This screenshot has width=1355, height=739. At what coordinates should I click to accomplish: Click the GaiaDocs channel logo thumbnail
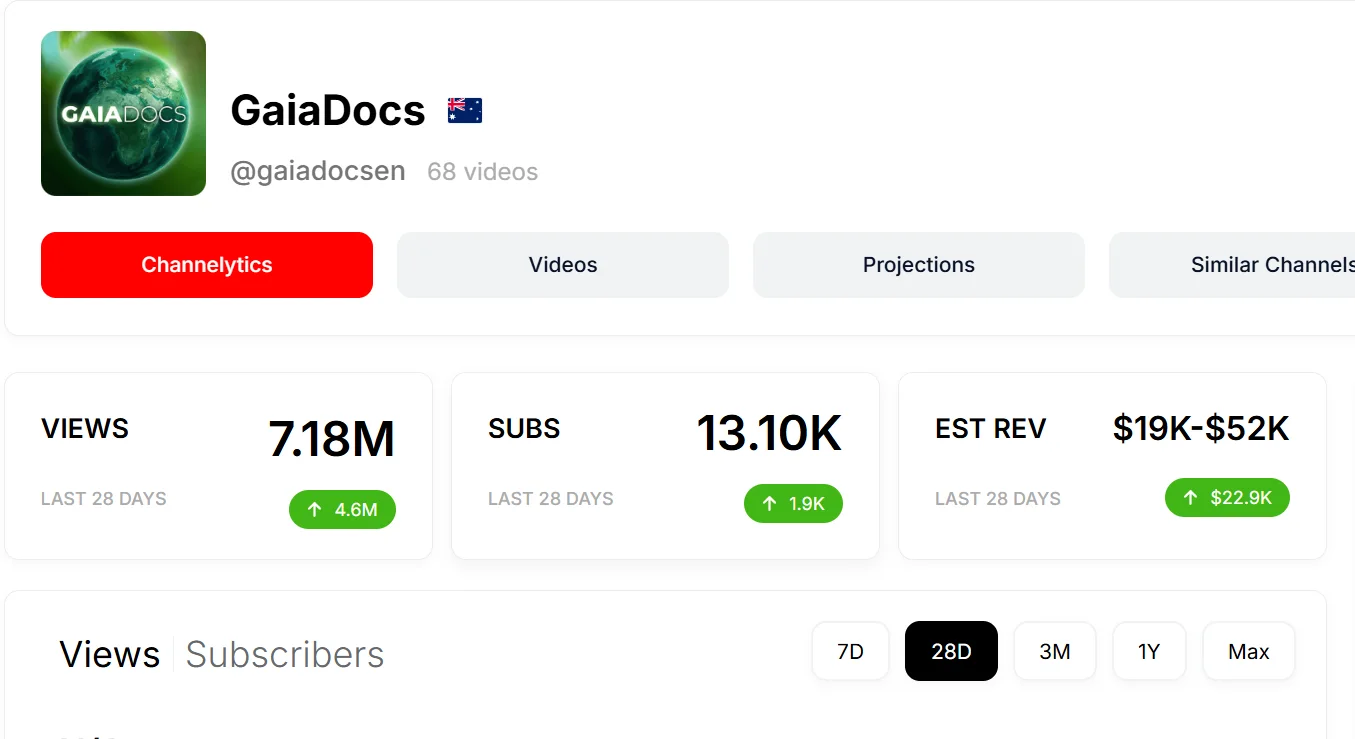[x=123, y=113]
